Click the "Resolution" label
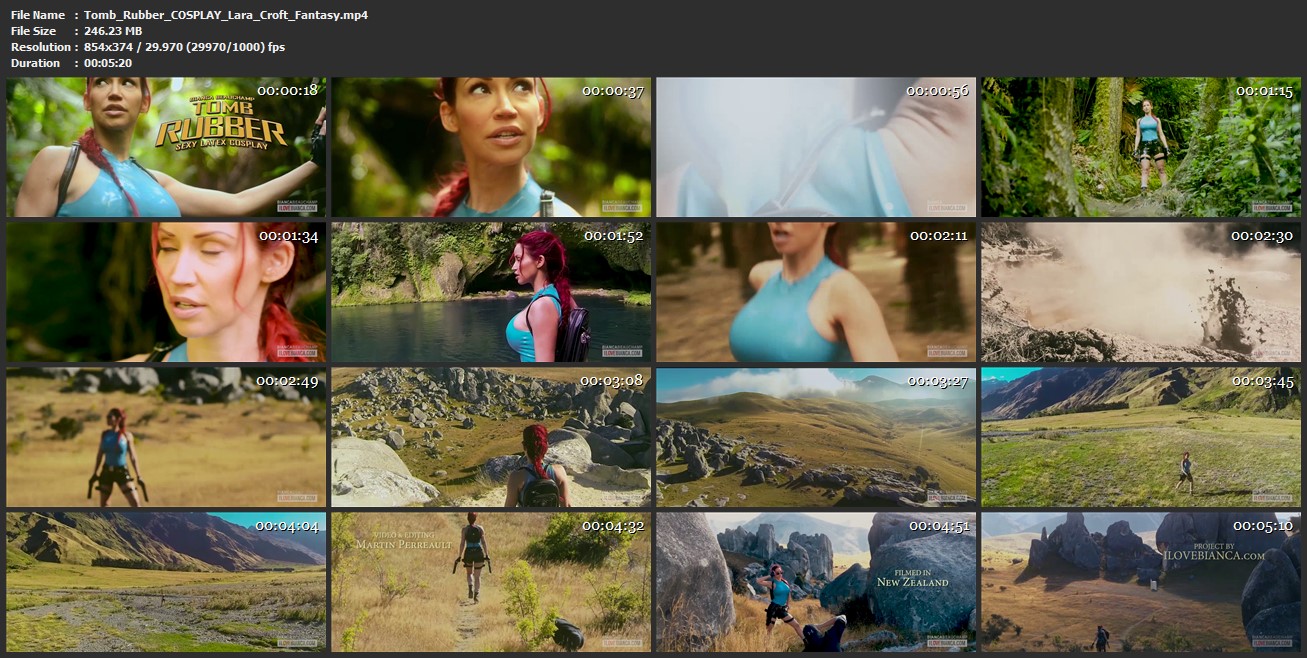 [40, 47]
